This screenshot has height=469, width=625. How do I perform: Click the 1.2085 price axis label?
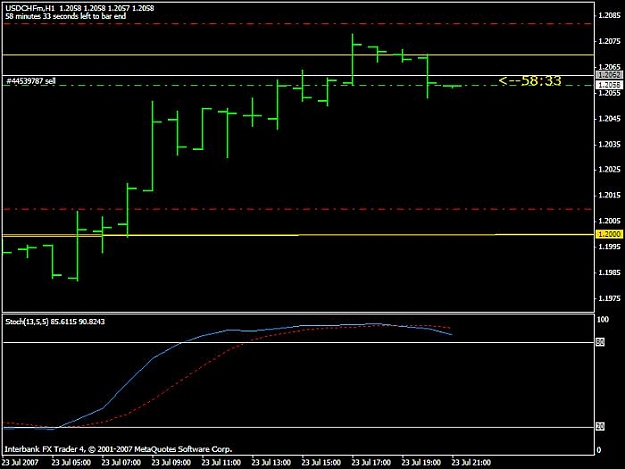pyautogui.click(x=610, y=16)
